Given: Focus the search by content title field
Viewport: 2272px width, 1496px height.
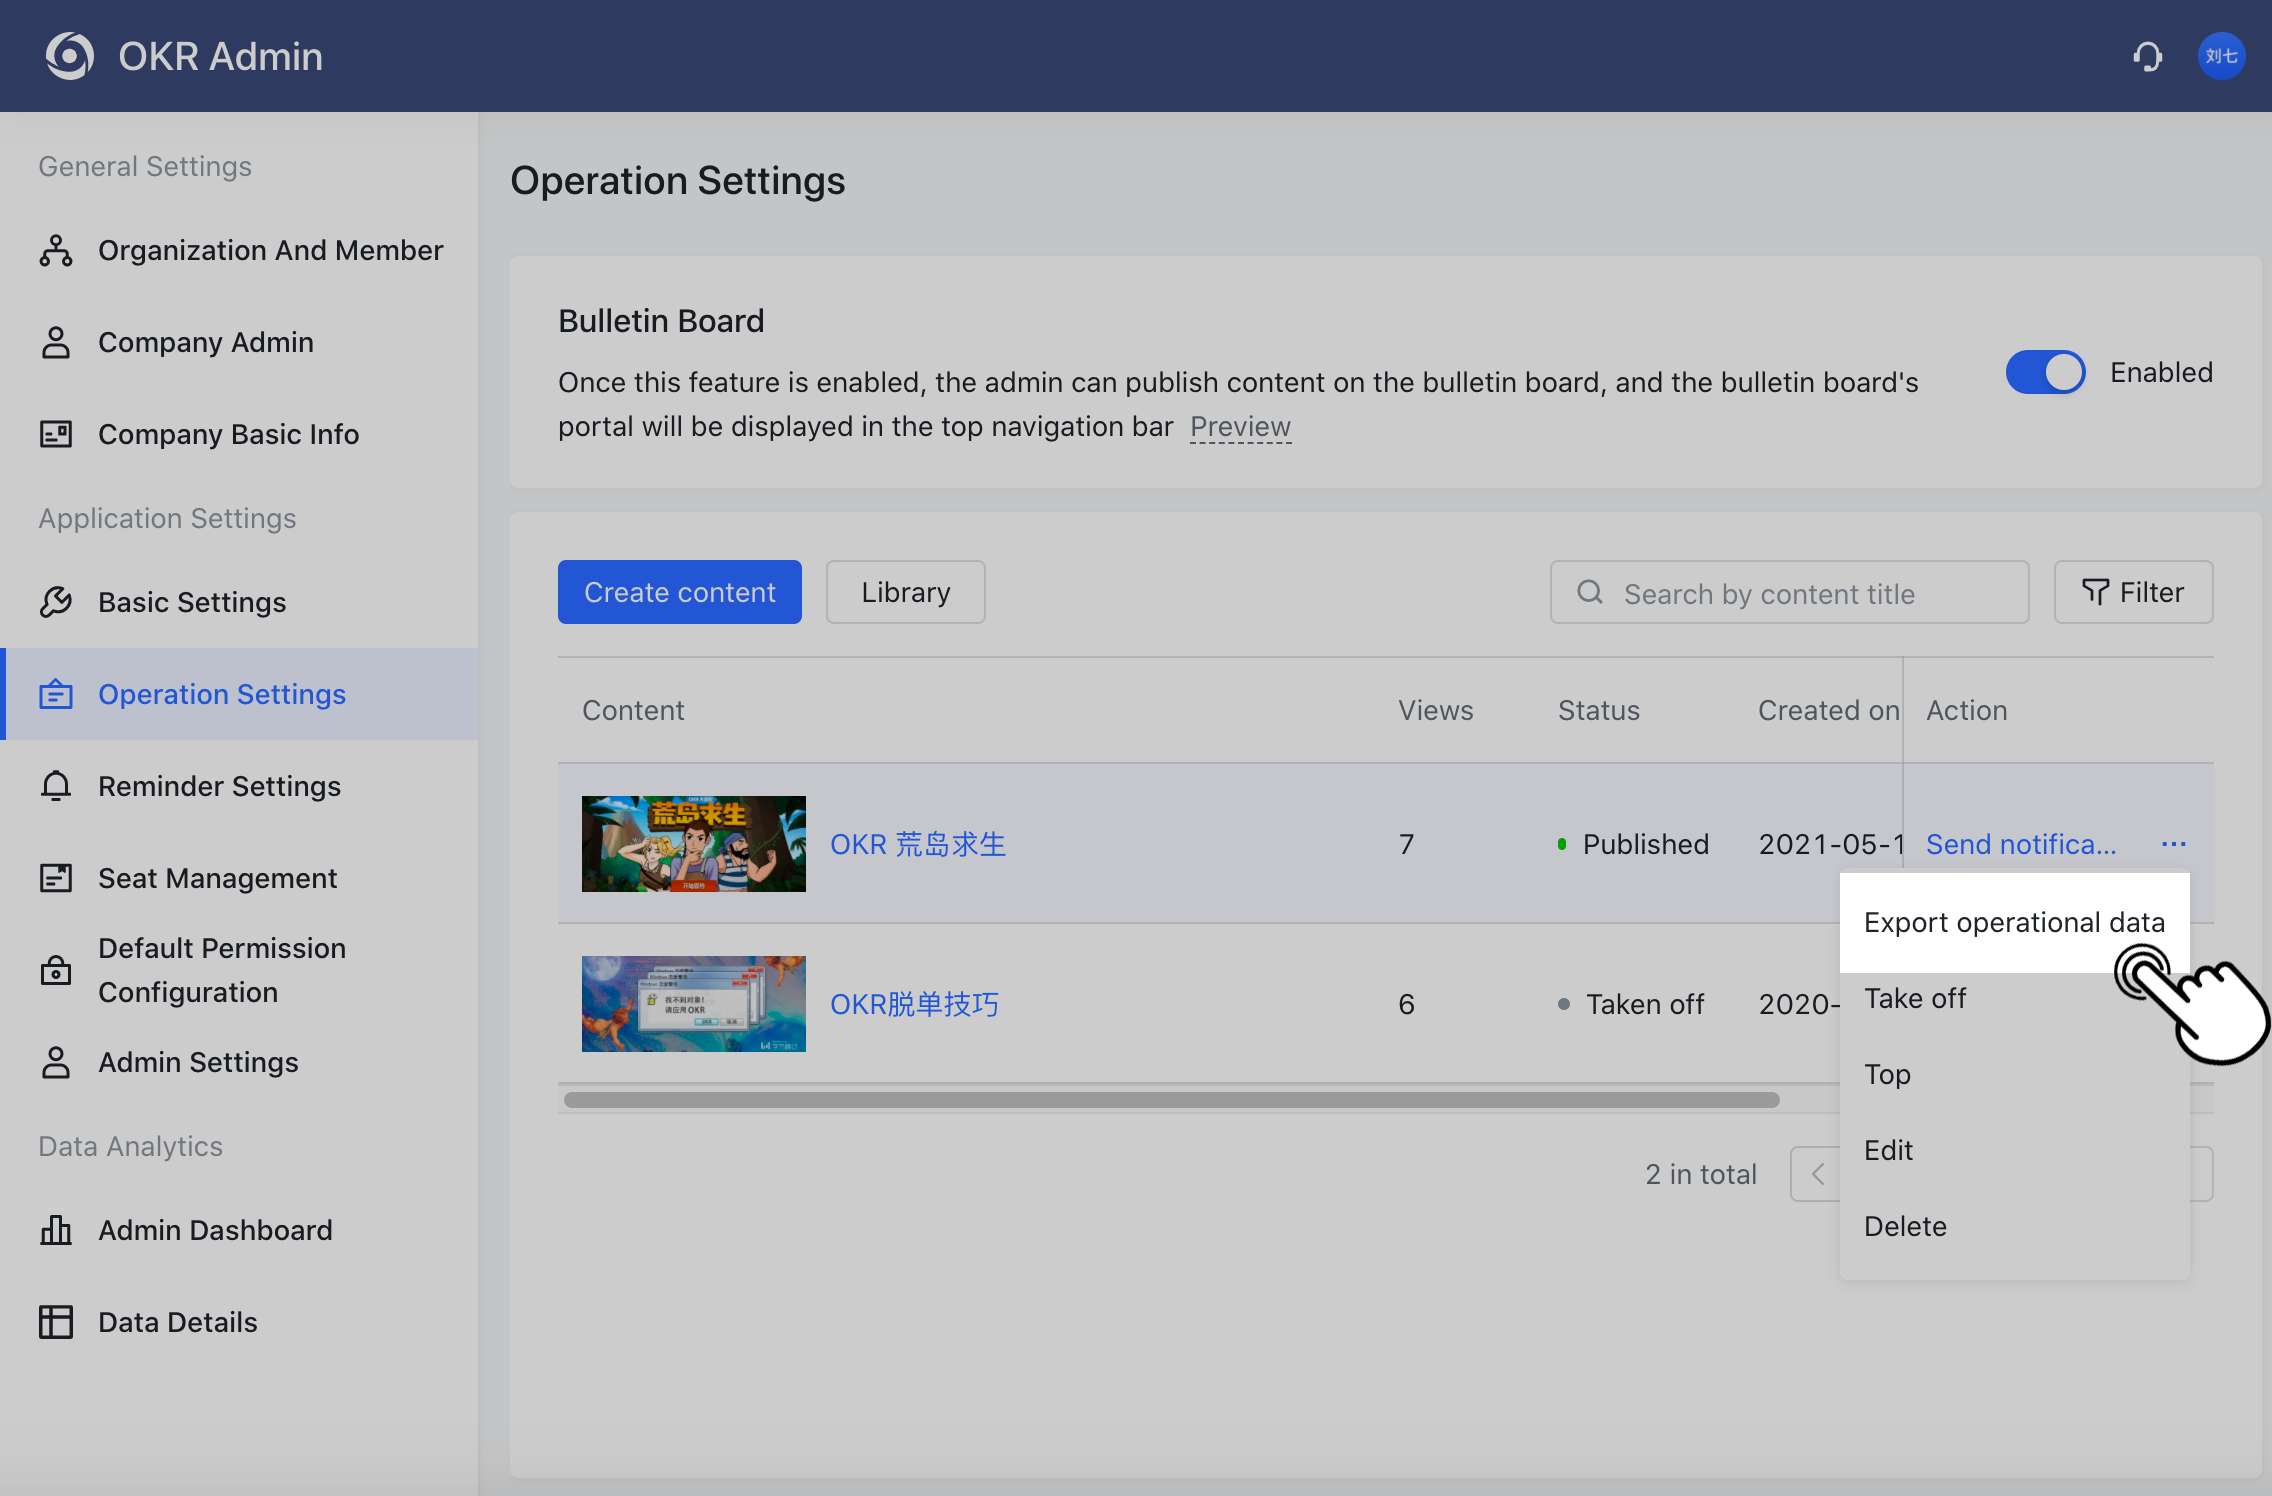Looking at the screenshot, I should [x=1790, y=593].
